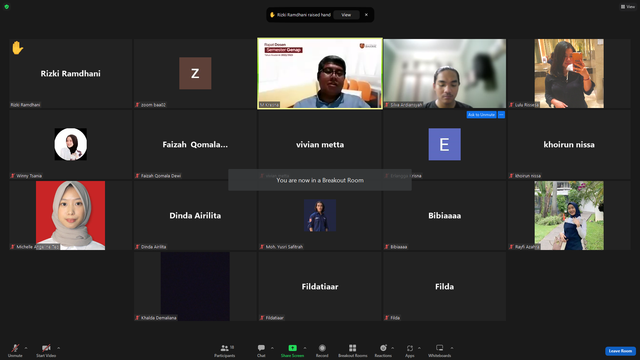The width and height of the screenshot is (640, 360).
Task: Open the View layout menu
Action: 628,7
